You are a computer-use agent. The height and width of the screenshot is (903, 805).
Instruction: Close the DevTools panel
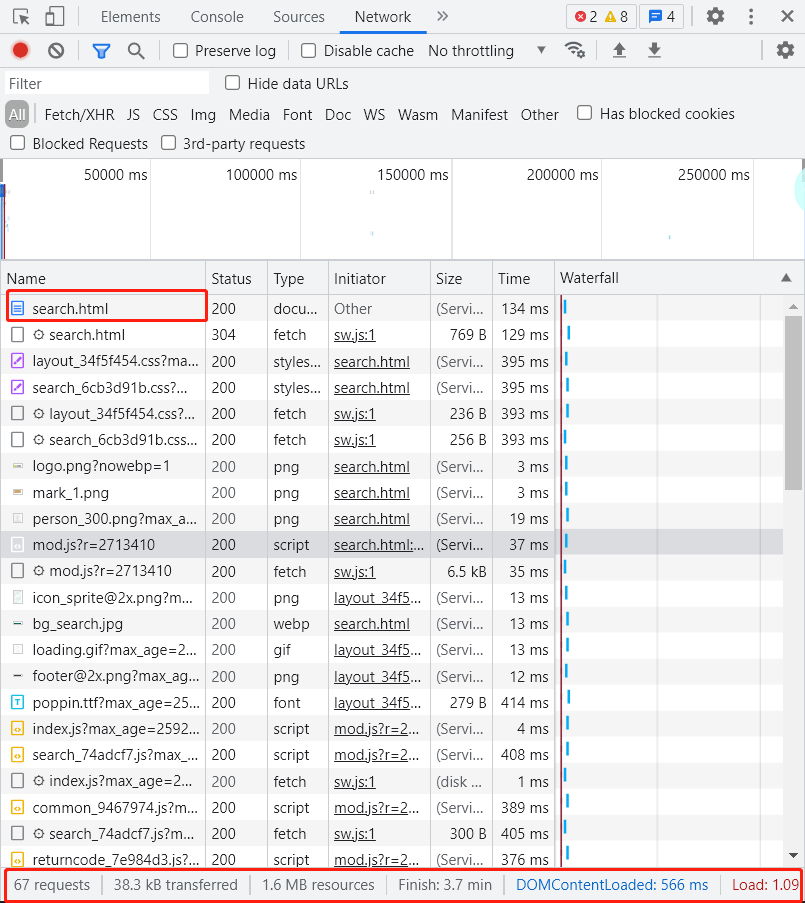coord(787,16)
